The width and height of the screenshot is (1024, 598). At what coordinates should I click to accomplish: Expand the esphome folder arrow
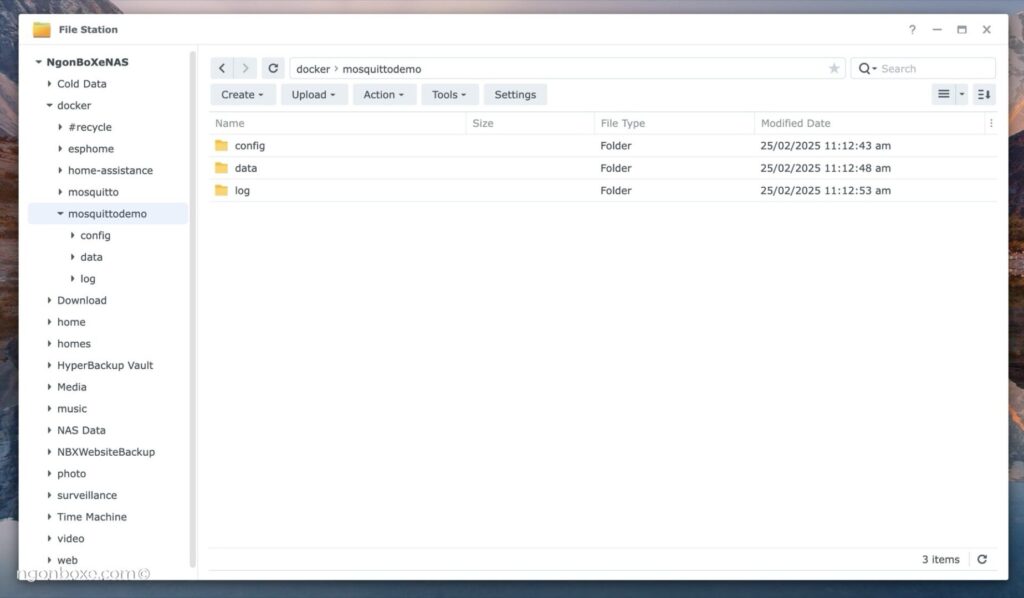(x=60, y=148)
